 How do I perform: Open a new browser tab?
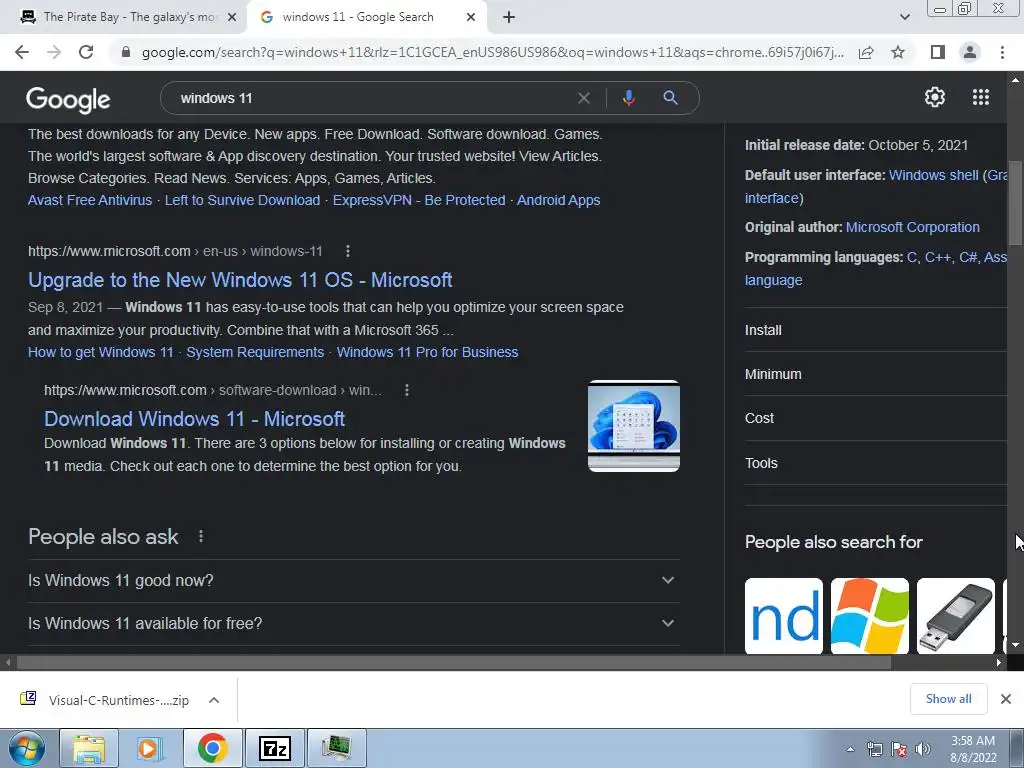pos(509,17)
